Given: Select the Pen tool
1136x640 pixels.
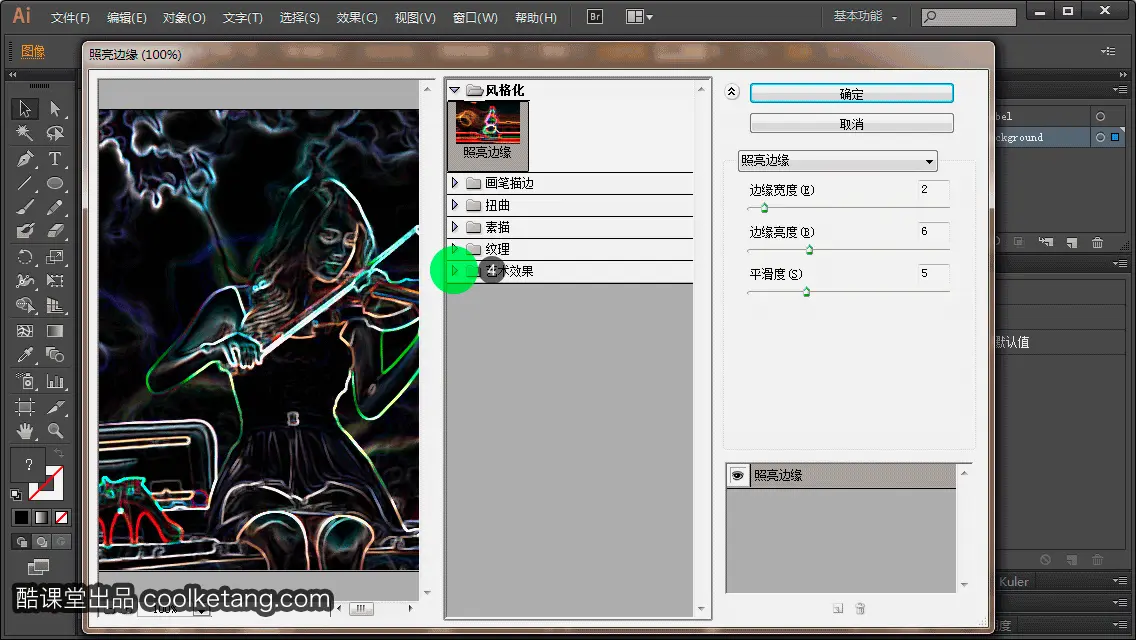Looking at the screenshot, I should (x=25, y=158).
